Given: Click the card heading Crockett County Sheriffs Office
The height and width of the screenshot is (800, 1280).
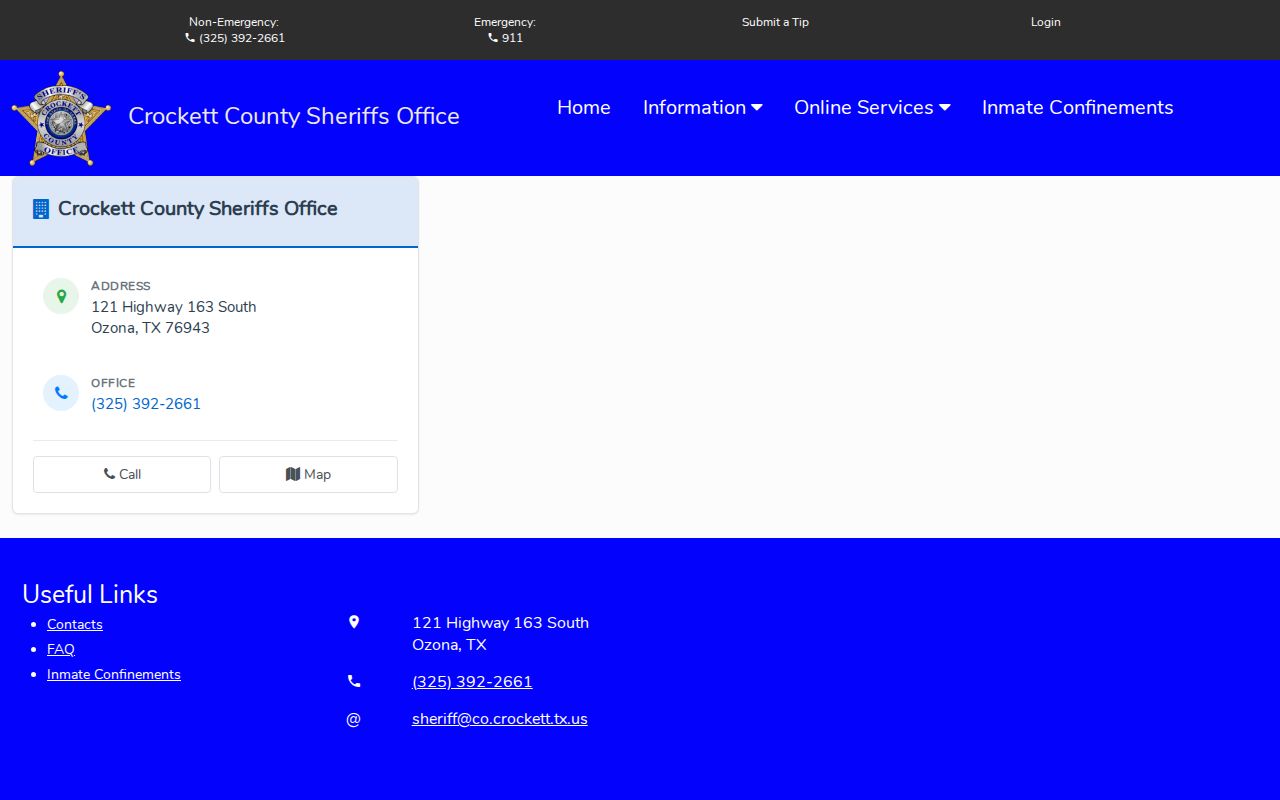Looking at the screenshot, I should pos(198,208).
